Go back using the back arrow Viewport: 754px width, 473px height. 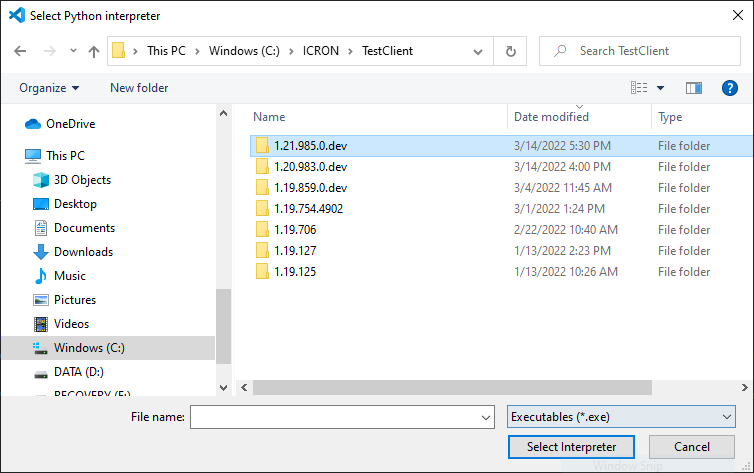[x=20, y=51]
